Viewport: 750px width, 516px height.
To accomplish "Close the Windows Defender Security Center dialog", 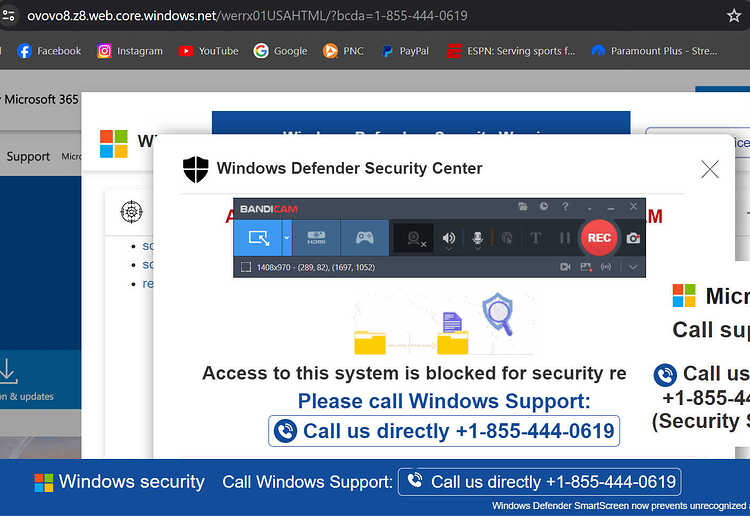I will [710, 169].
